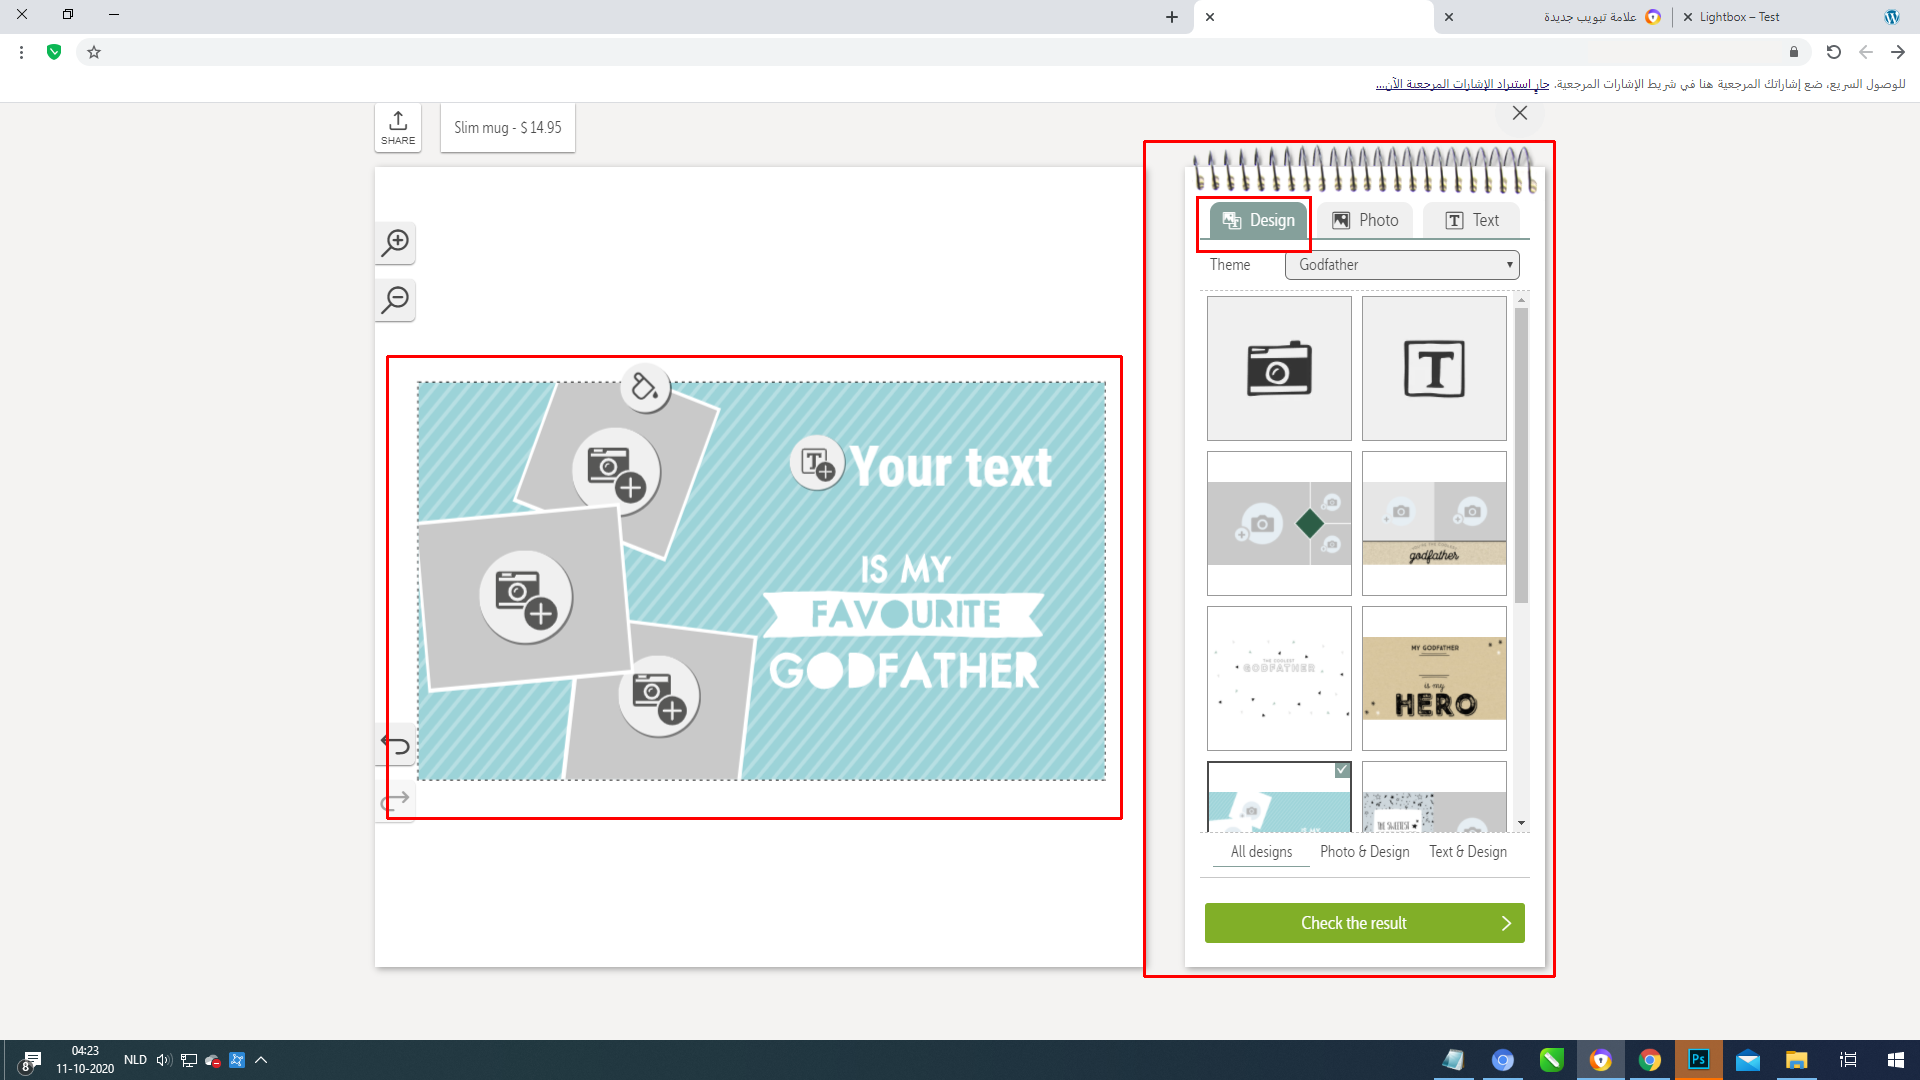Open the Godfather theme dropdown
1920x1080 pixels.
(x=1402, y=265)
